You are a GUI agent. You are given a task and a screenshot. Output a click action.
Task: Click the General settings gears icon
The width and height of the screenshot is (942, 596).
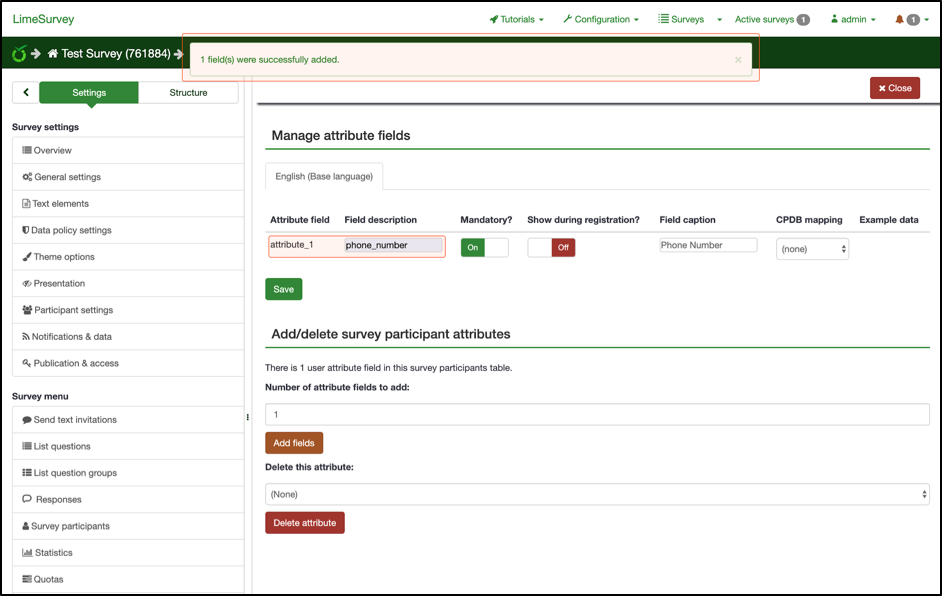click(27, 177)
